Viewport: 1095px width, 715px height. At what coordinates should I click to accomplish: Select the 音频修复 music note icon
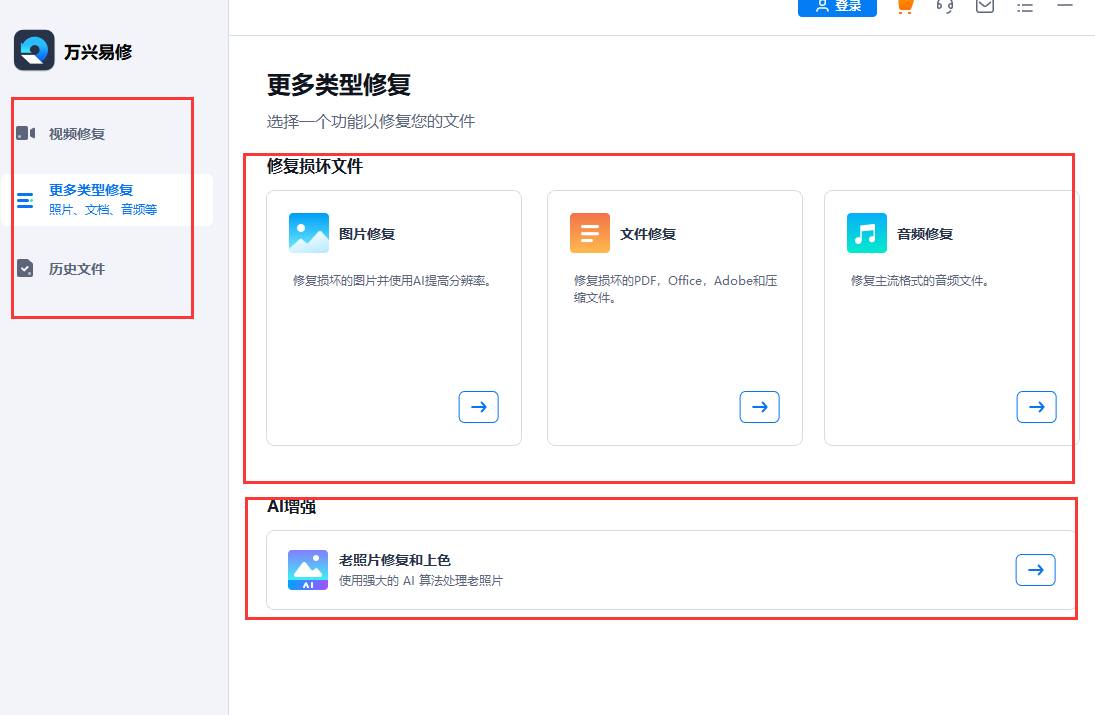pyautogui.click(x=866, y=232)
